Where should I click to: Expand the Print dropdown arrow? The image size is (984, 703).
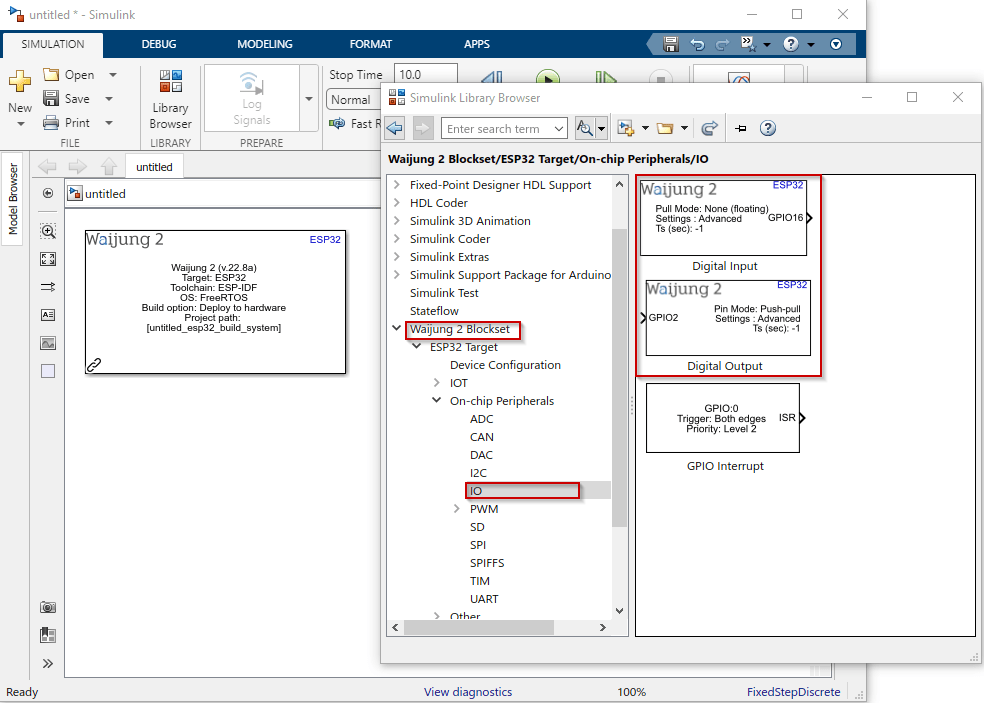point(109,122)
